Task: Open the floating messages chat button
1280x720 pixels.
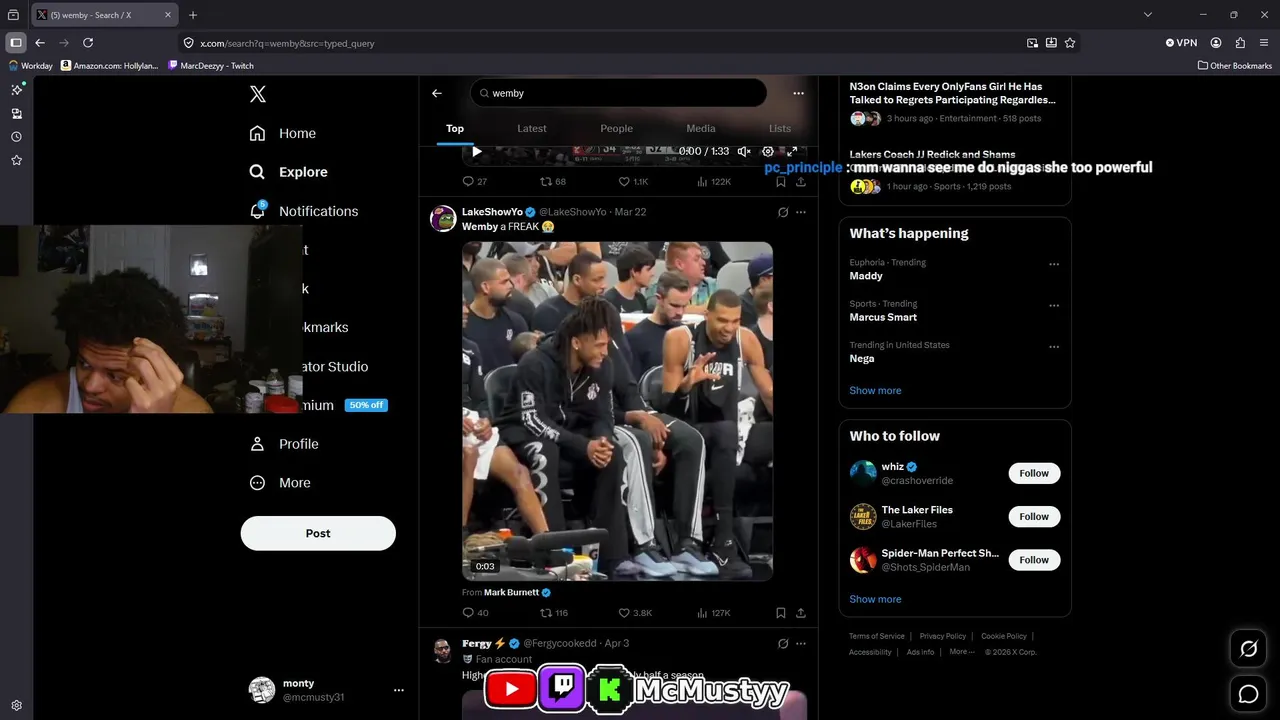Action: tap(1249, 693)
